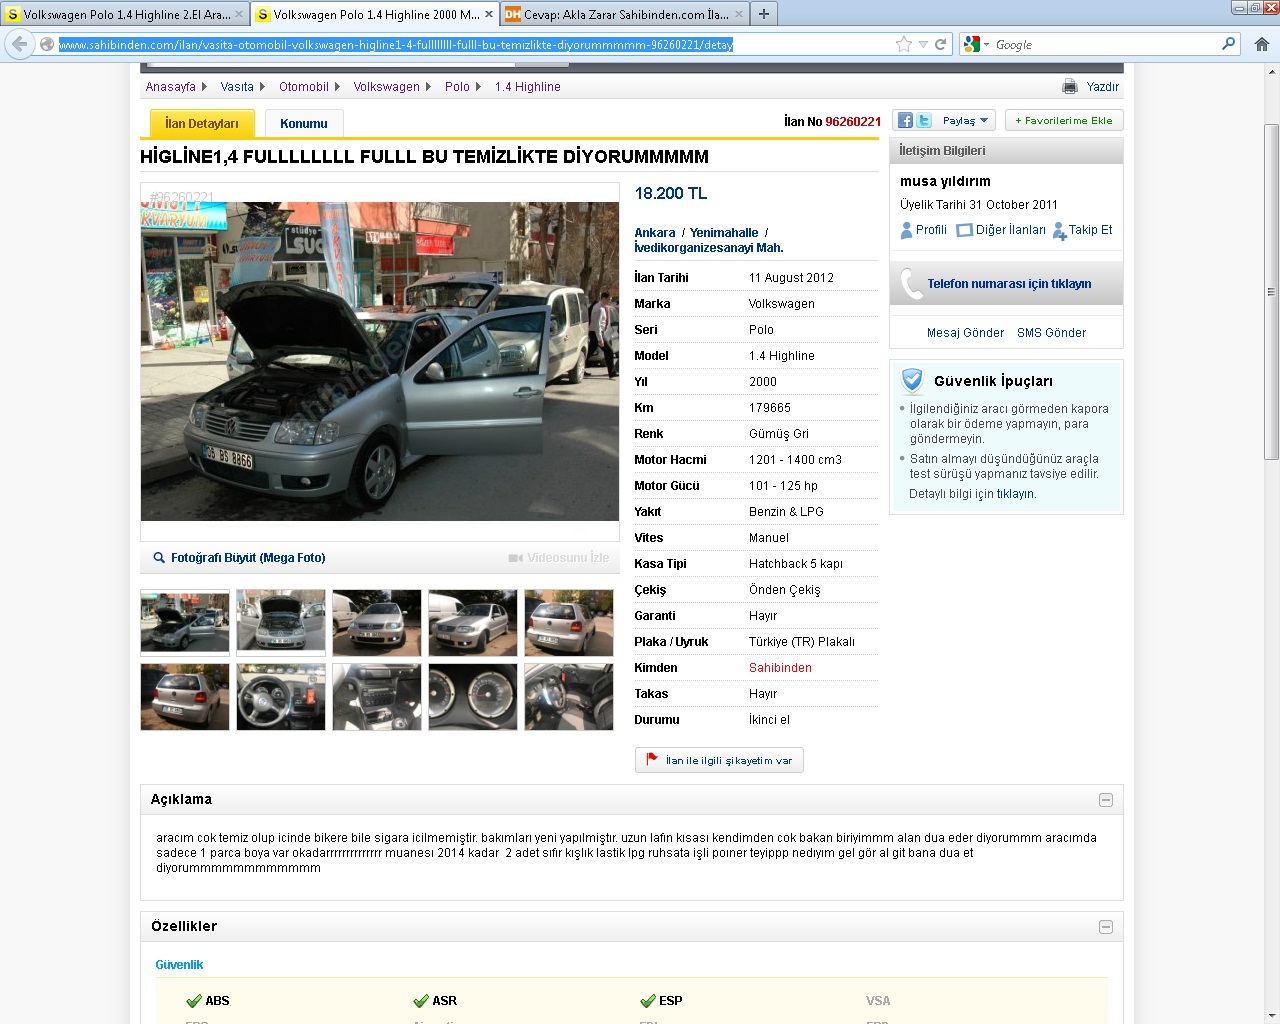Close the Cevap: Akla Zarar tab
The image size is (1280, 1024).
[739, 14]
